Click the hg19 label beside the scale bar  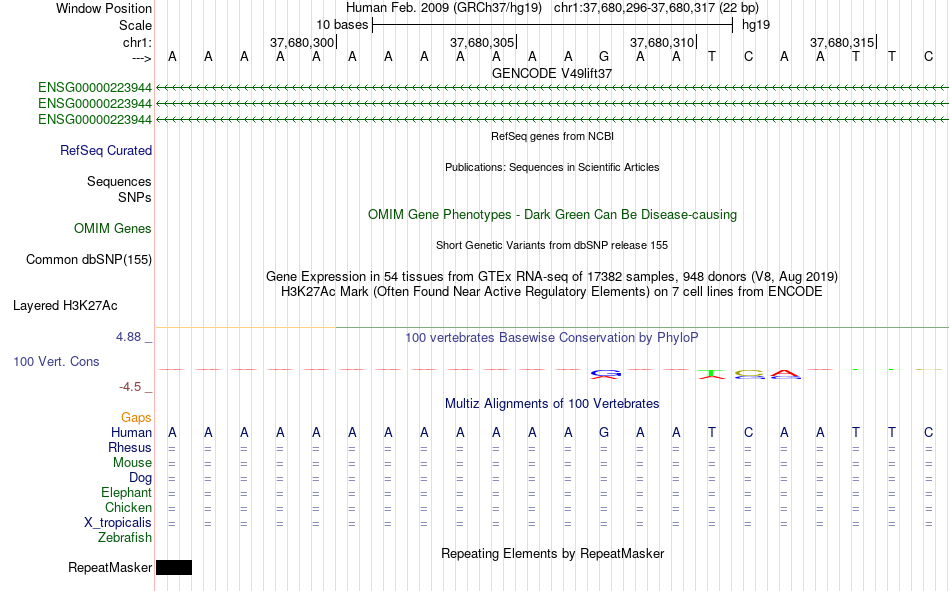coord(756,25)
